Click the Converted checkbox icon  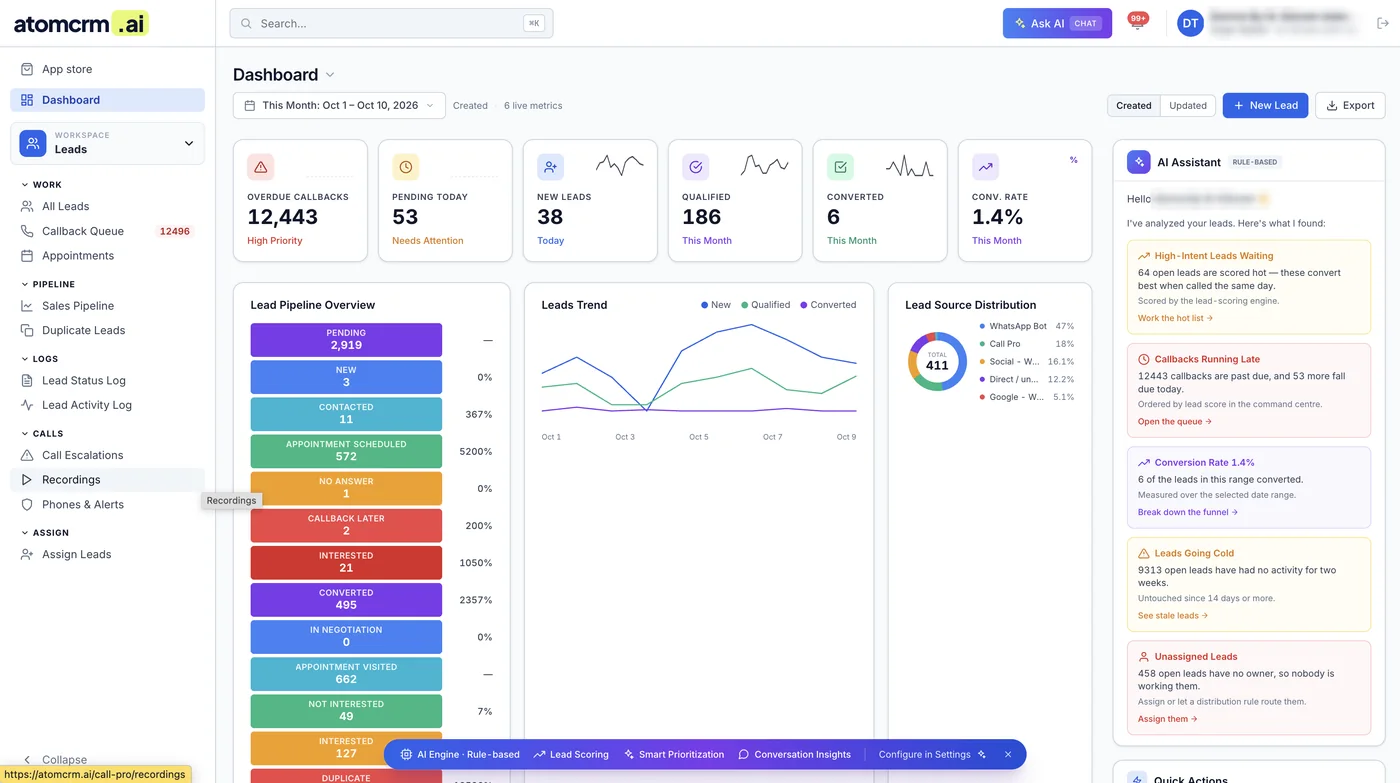840,167
